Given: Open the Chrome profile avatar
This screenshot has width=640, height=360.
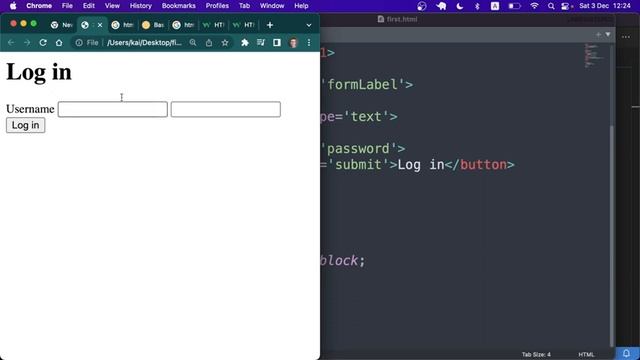Looking at the screenshot, I should point(293,42).
